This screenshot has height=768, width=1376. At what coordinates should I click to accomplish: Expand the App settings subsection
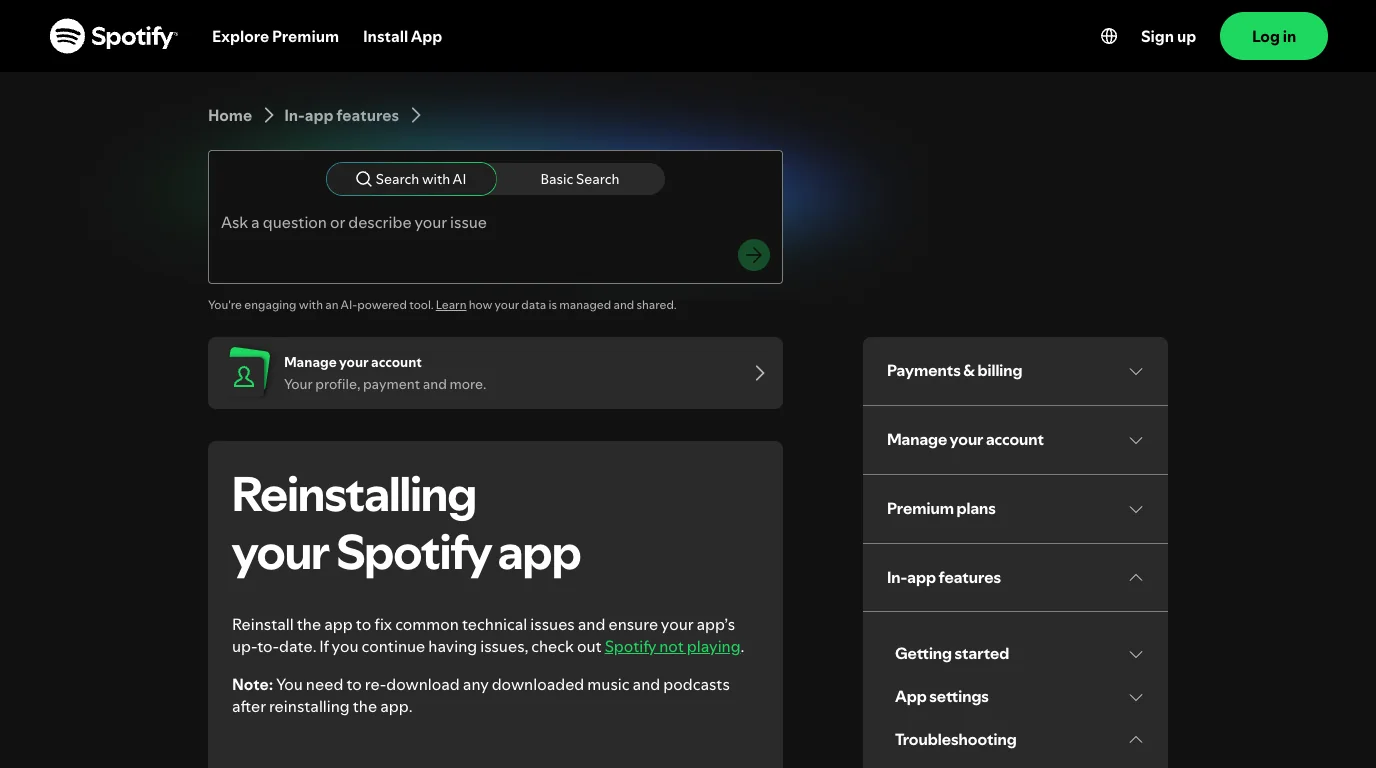point(1019,697)
